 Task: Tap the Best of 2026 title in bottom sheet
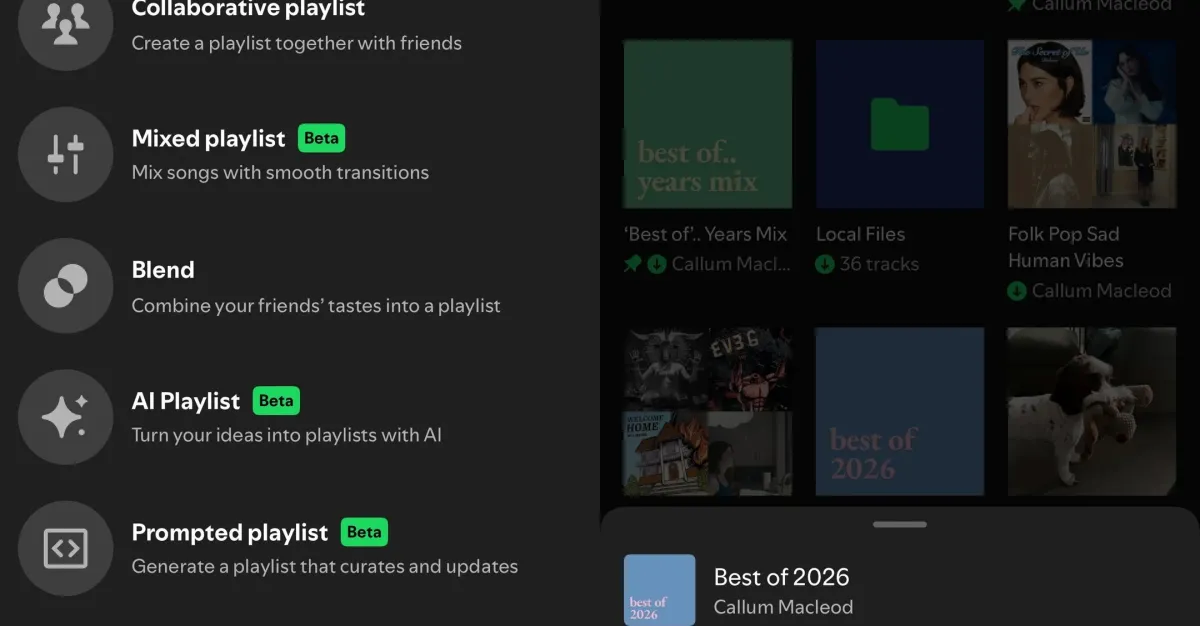point(781,577)
